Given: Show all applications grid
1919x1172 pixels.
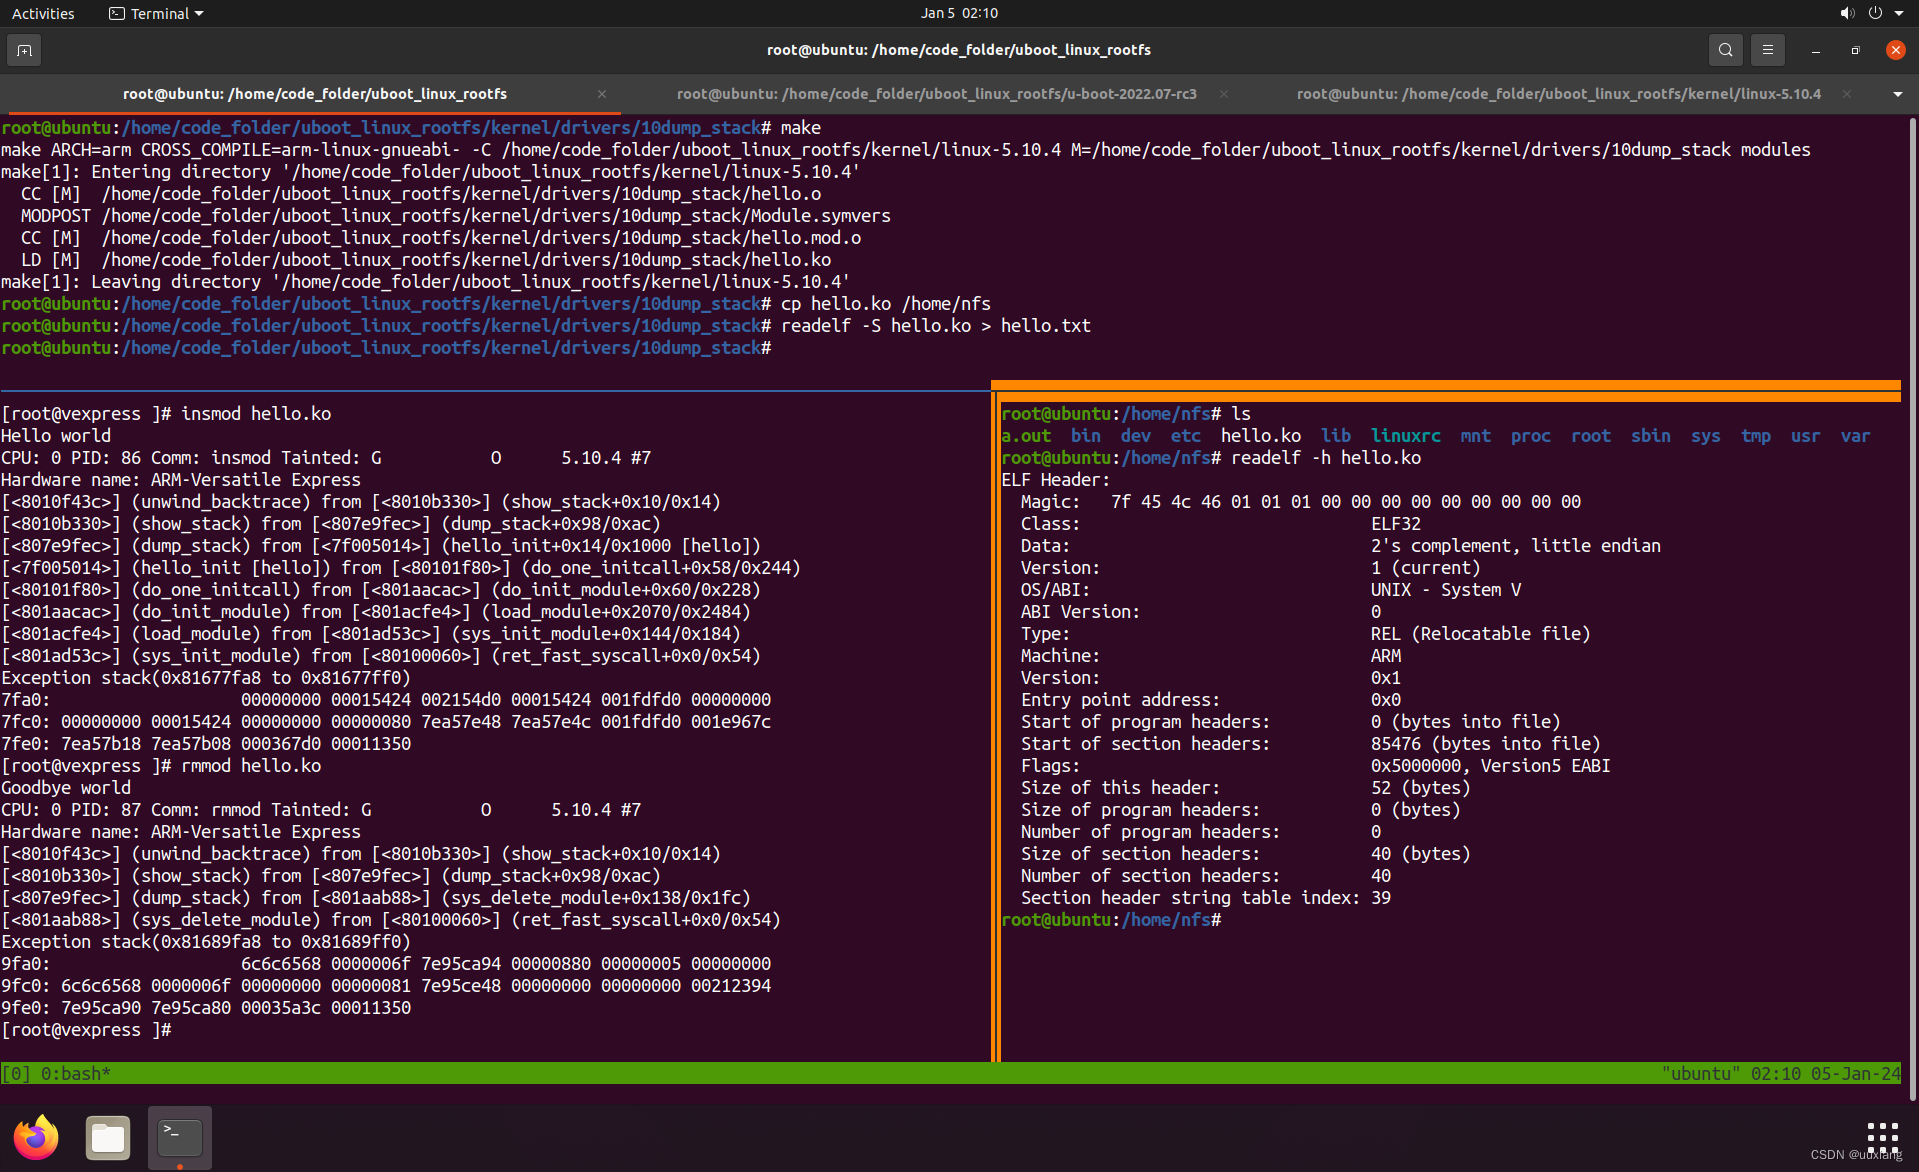Looking at the screenshot, I should 1882,1137.
